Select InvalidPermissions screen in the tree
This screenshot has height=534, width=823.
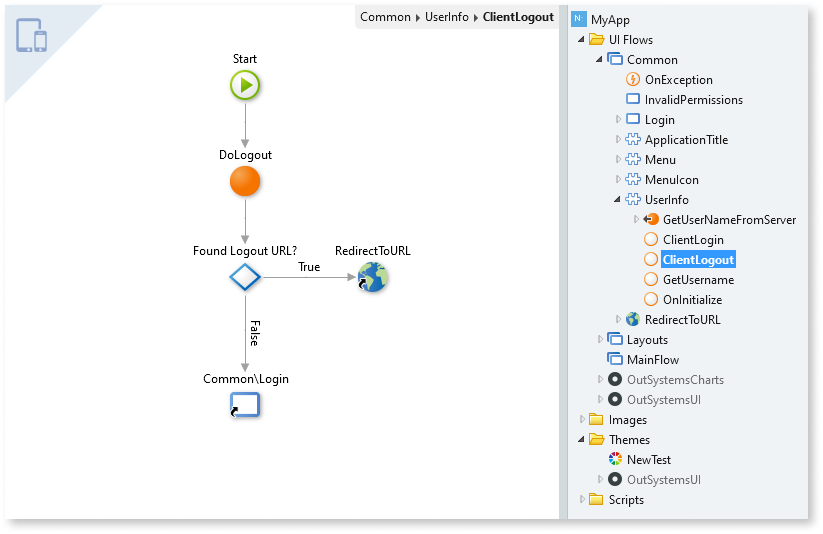[693, 100]
